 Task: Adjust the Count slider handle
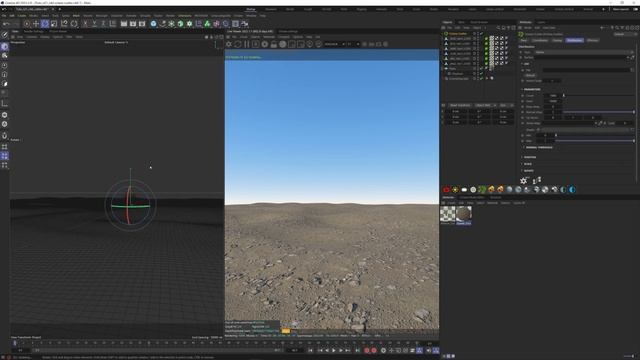tap(564, 96)
